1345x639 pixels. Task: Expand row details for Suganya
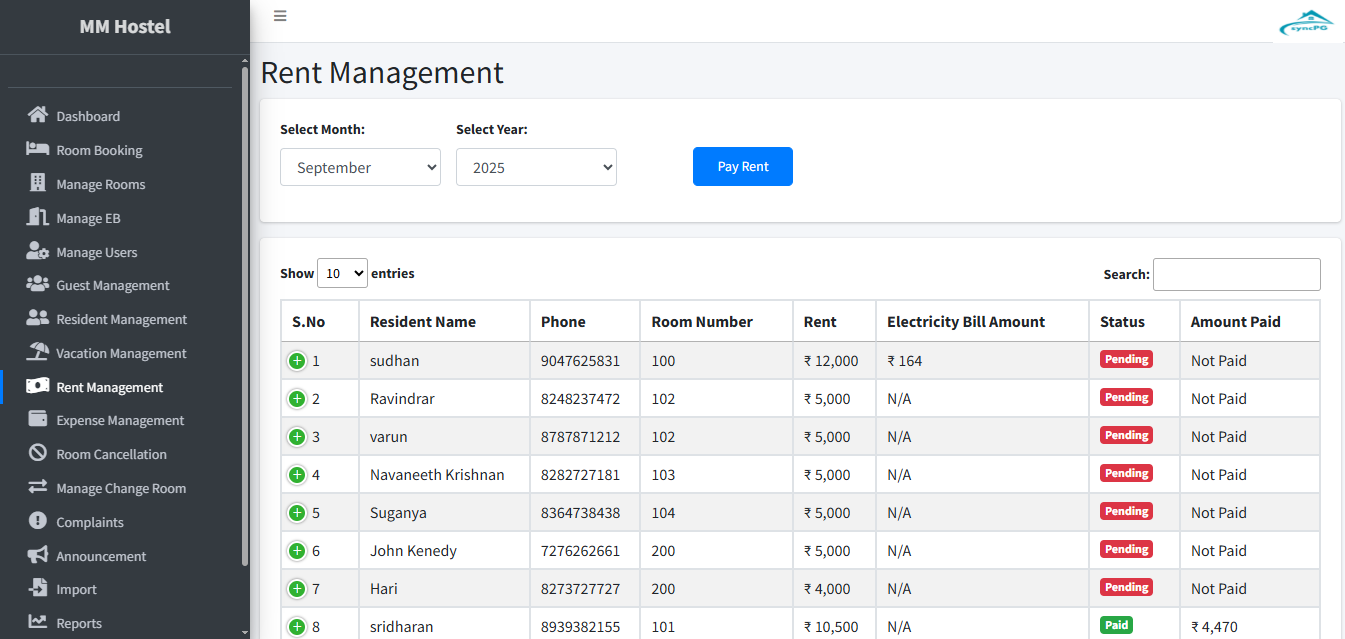tap(297, 513)
